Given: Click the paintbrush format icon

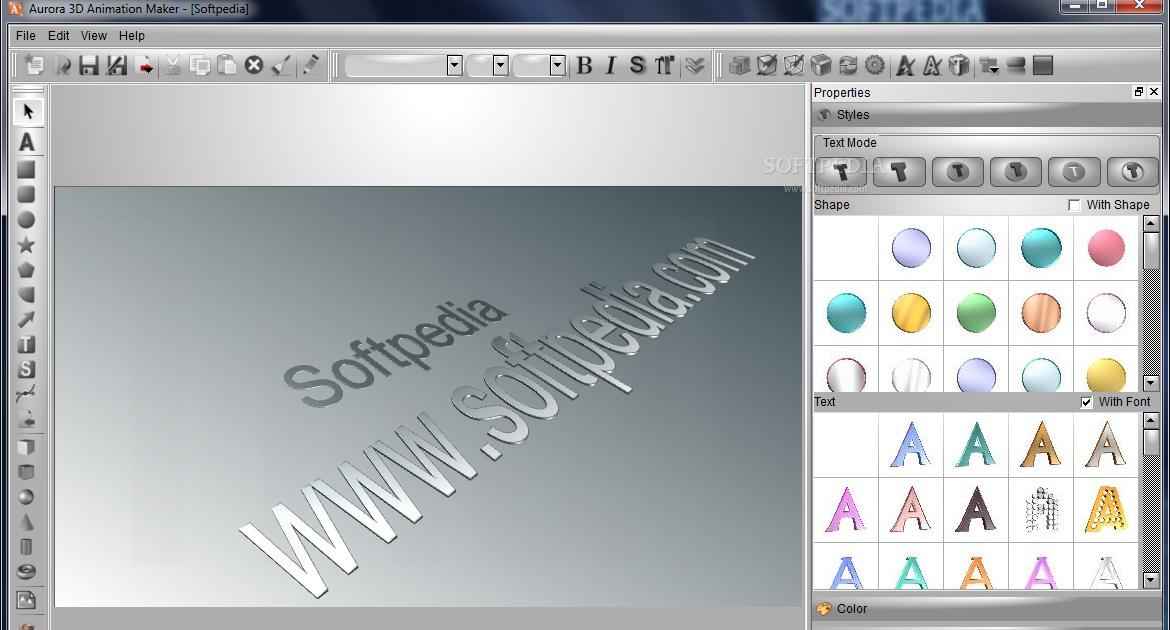Looking at the screenshot, I should pyautogui.click(x=281, y=66).
